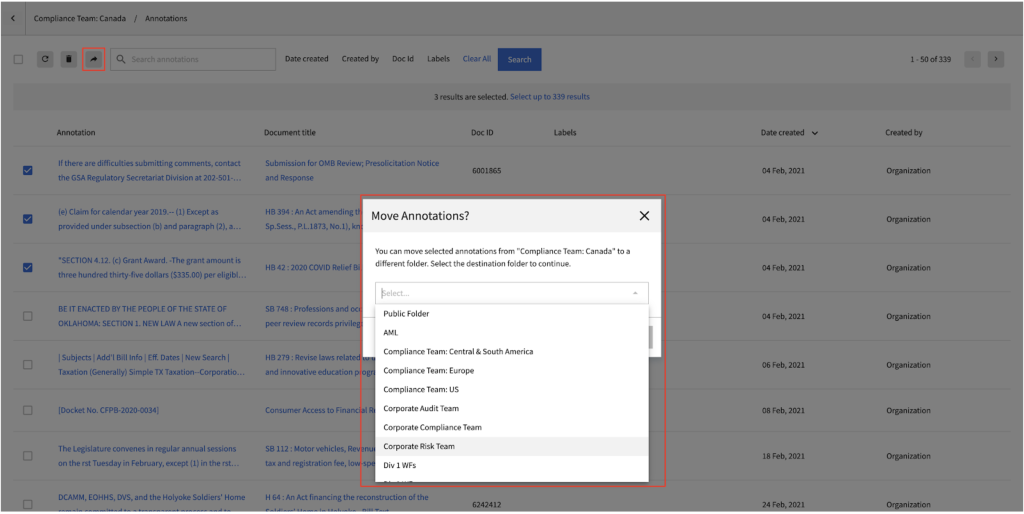Go to previous page of results
Image resolution: width=1024 pixels, height=514 pixels.
972,59
